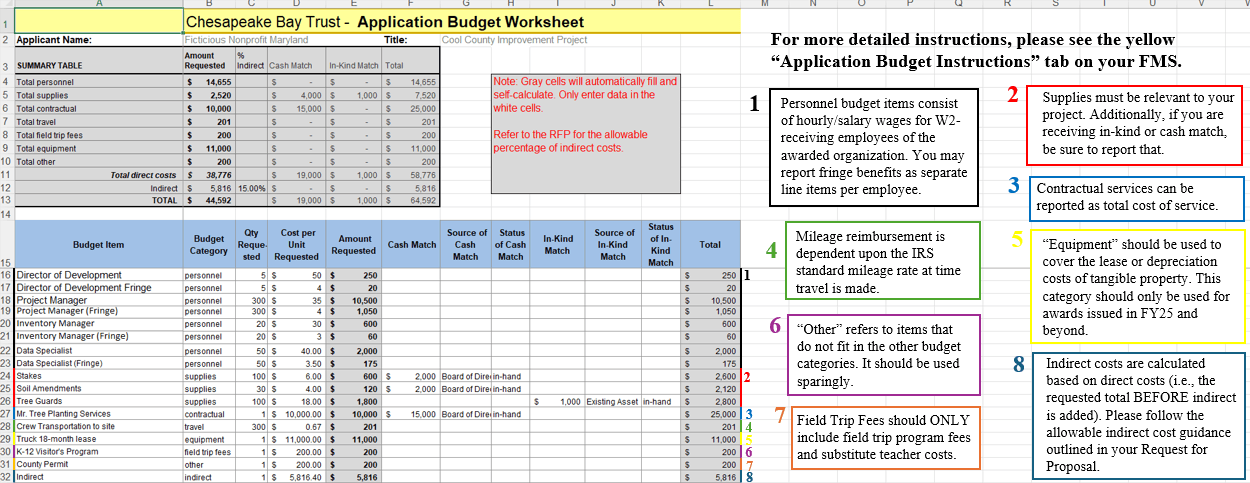Click row header 16
This screenshot has width=1250, height=483.
7,274
